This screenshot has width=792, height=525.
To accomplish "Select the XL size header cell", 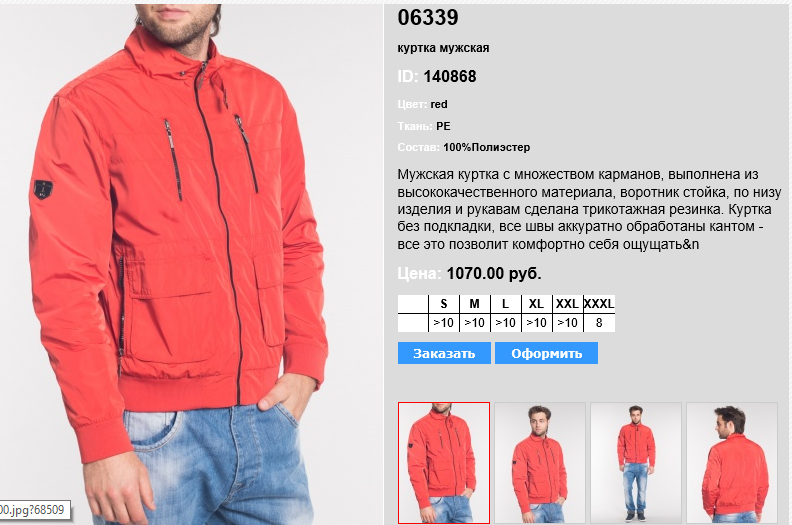I will [x=536, y=304].
